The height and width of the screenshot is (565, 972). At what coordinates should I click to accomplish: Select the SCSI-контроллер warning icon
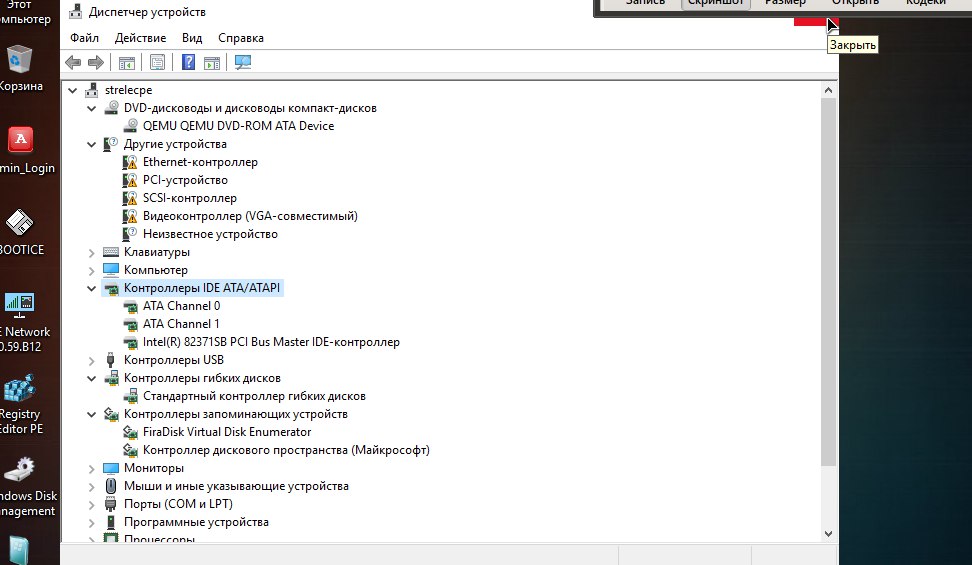tap(130, 198)
